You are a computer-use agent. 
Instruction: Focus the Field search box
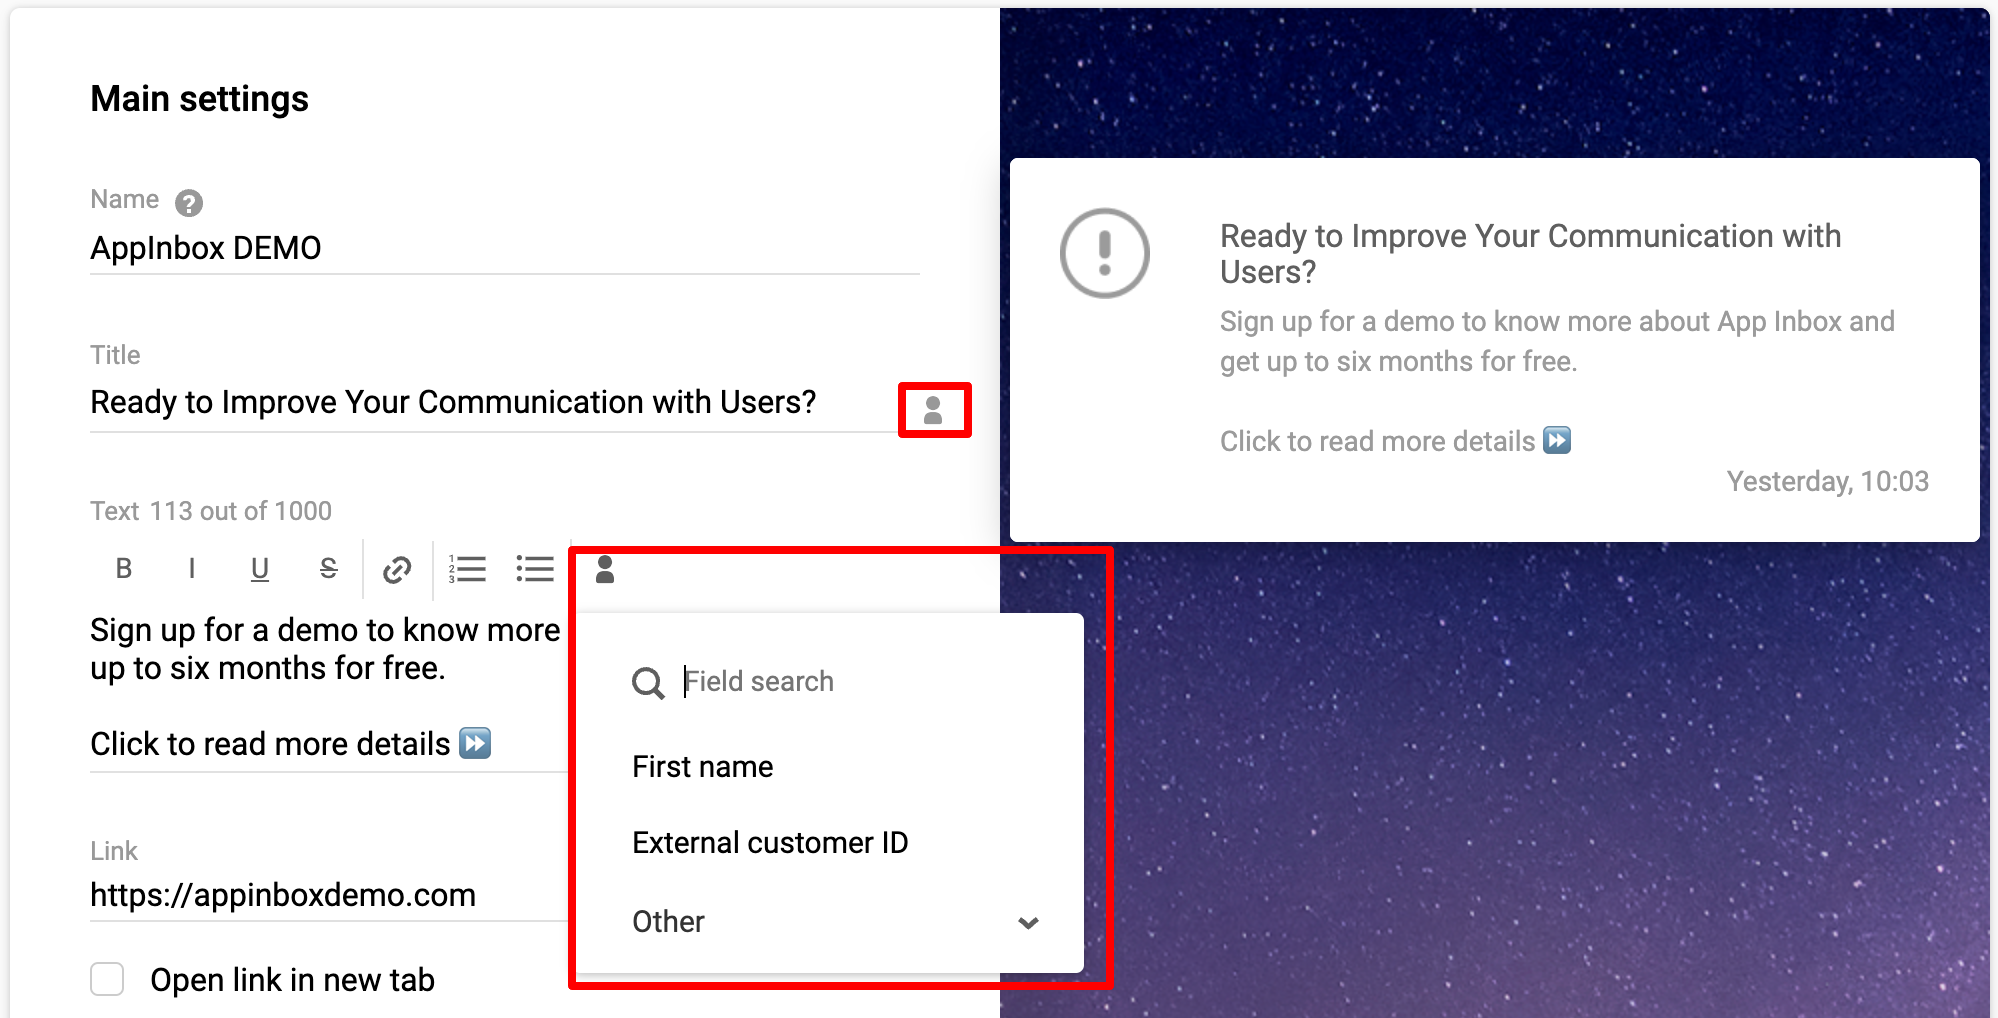[860, 682]
